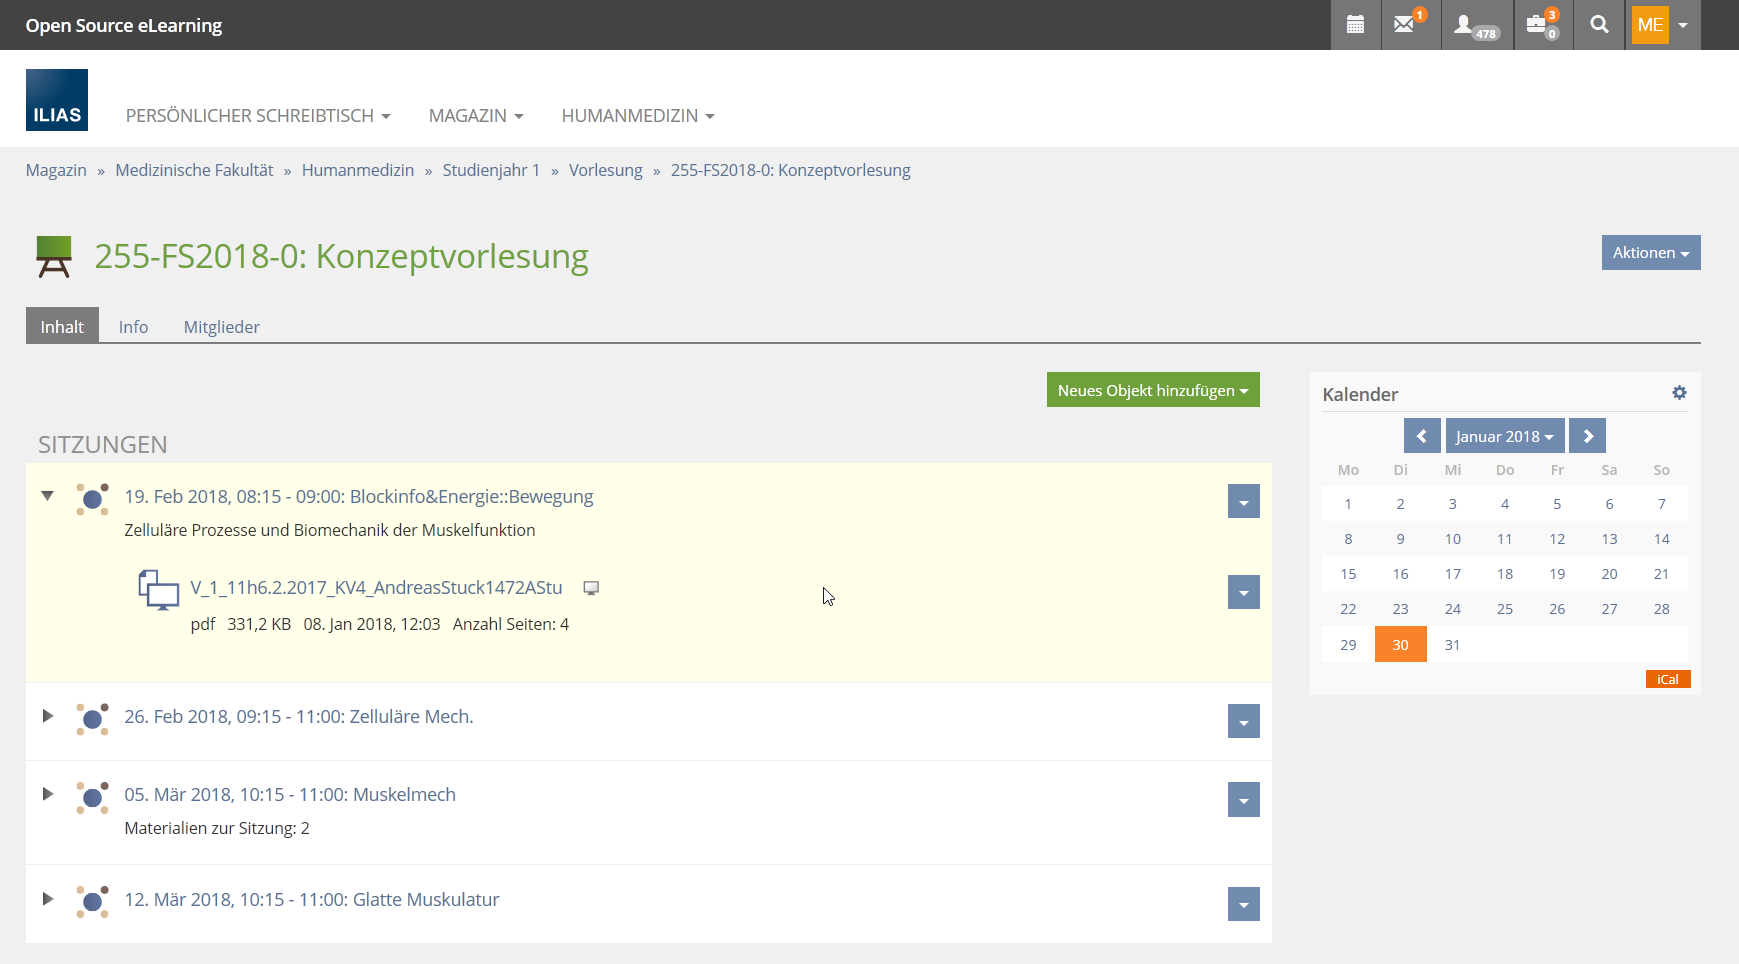The image size is (1739, 964).
Task: Open the briefcase notifications icon
Action: pyautogui.click(x=1541, y=25)
